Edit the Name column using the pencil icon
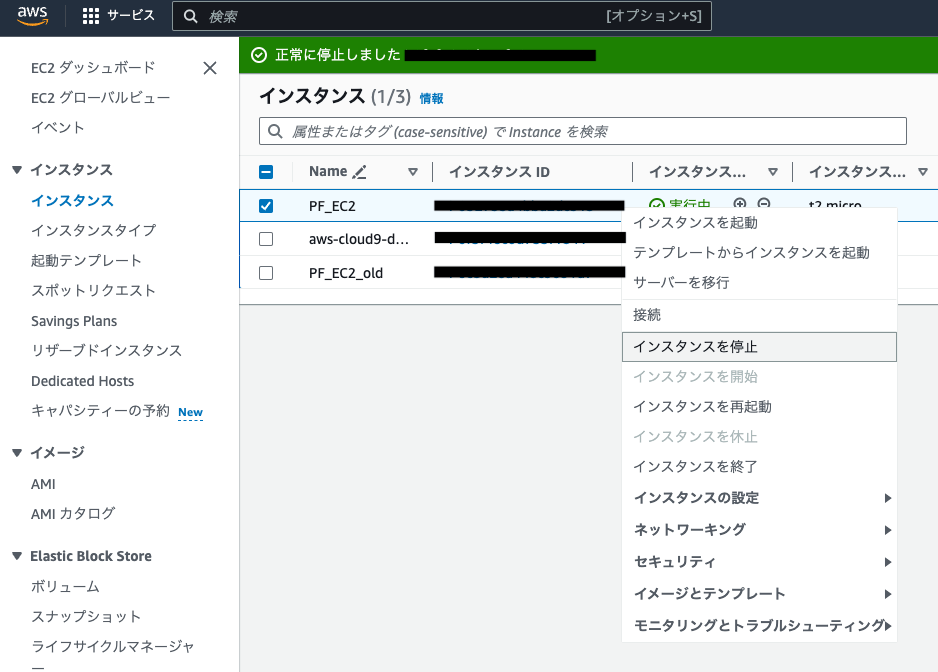Viewport: 938px width, 672px height. pyautogui.click(x=360, y=172)
